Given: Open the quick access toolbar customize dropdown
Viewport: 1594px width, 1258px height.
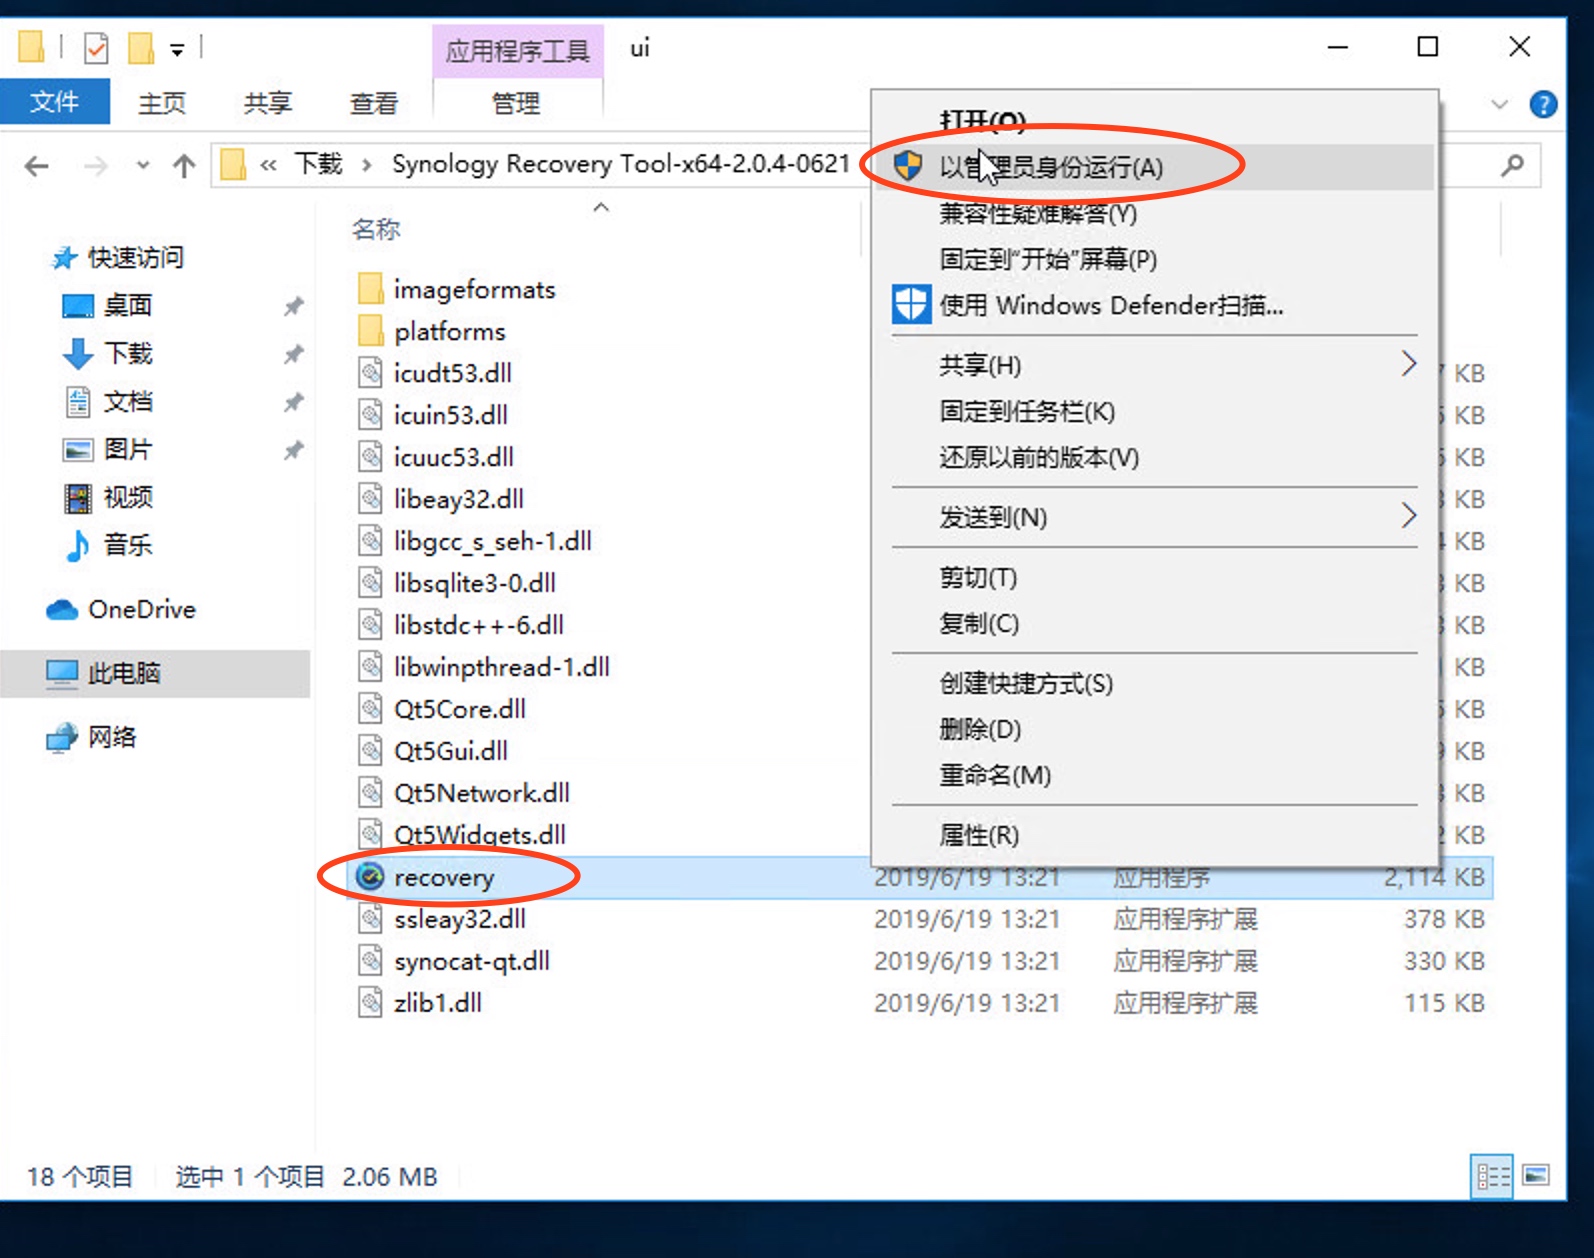Looking at the screenshot, I should pos(177,48).
